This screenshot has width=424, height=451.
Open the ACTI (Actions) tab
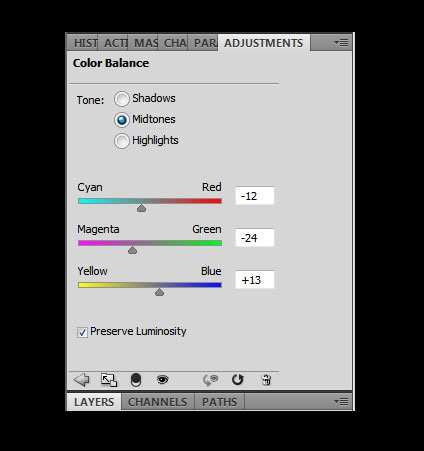tap(113, 43)
